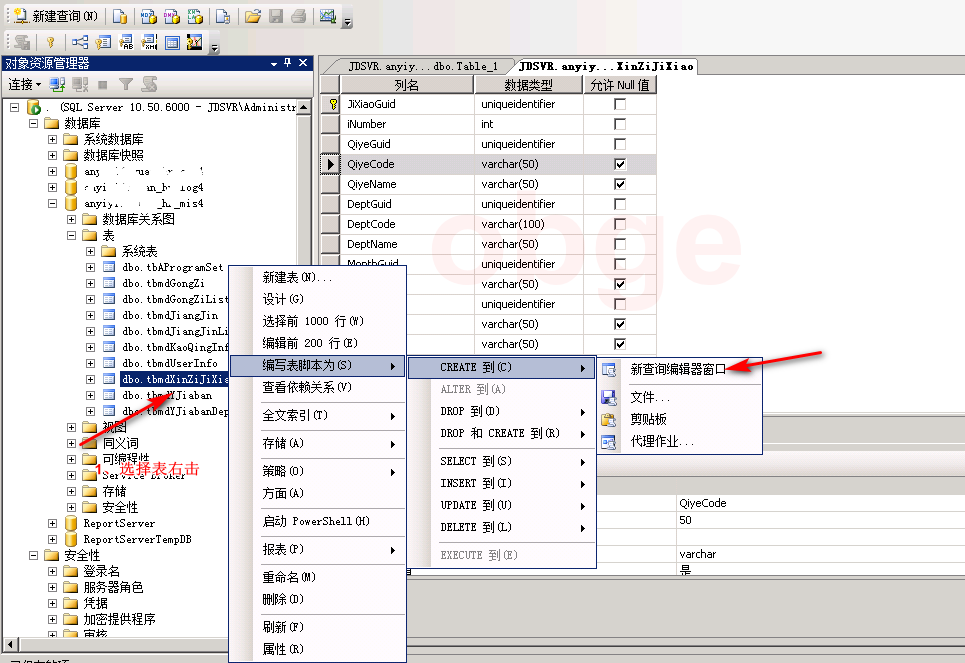Viewport: 965px width, 663px height.
Task: Open a Database Engine query icon
Action: click(x=119, y=16)
